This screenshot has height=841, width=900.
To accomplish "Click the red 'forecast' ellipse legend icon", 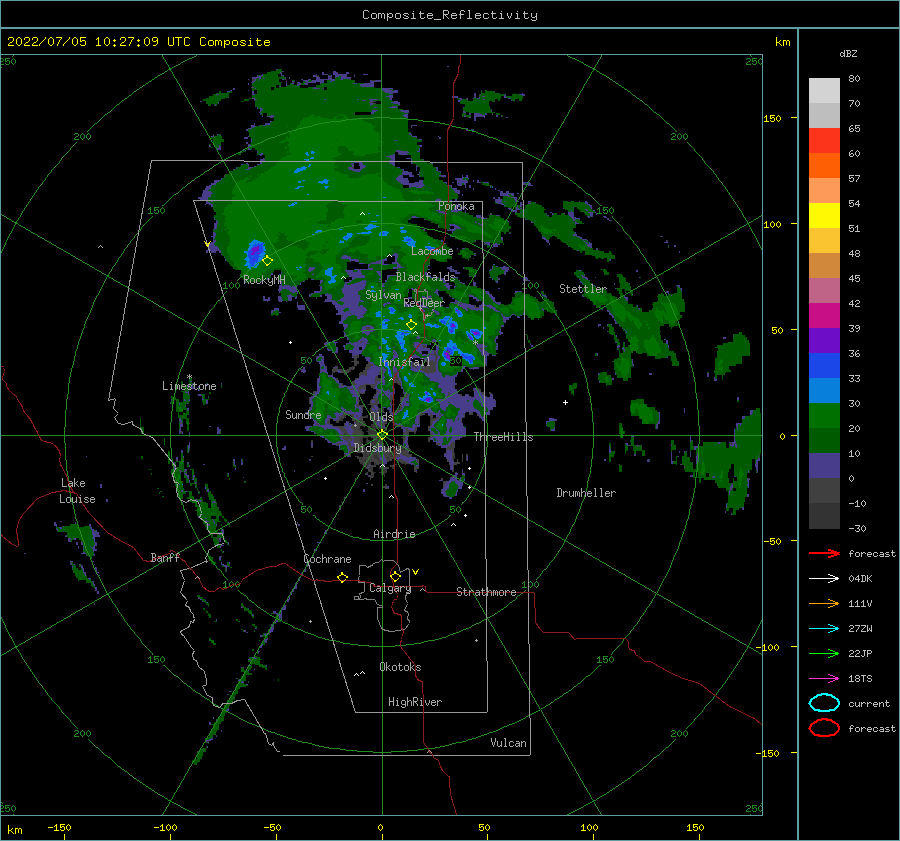I will pyautogui.click(x=824, y=728).
